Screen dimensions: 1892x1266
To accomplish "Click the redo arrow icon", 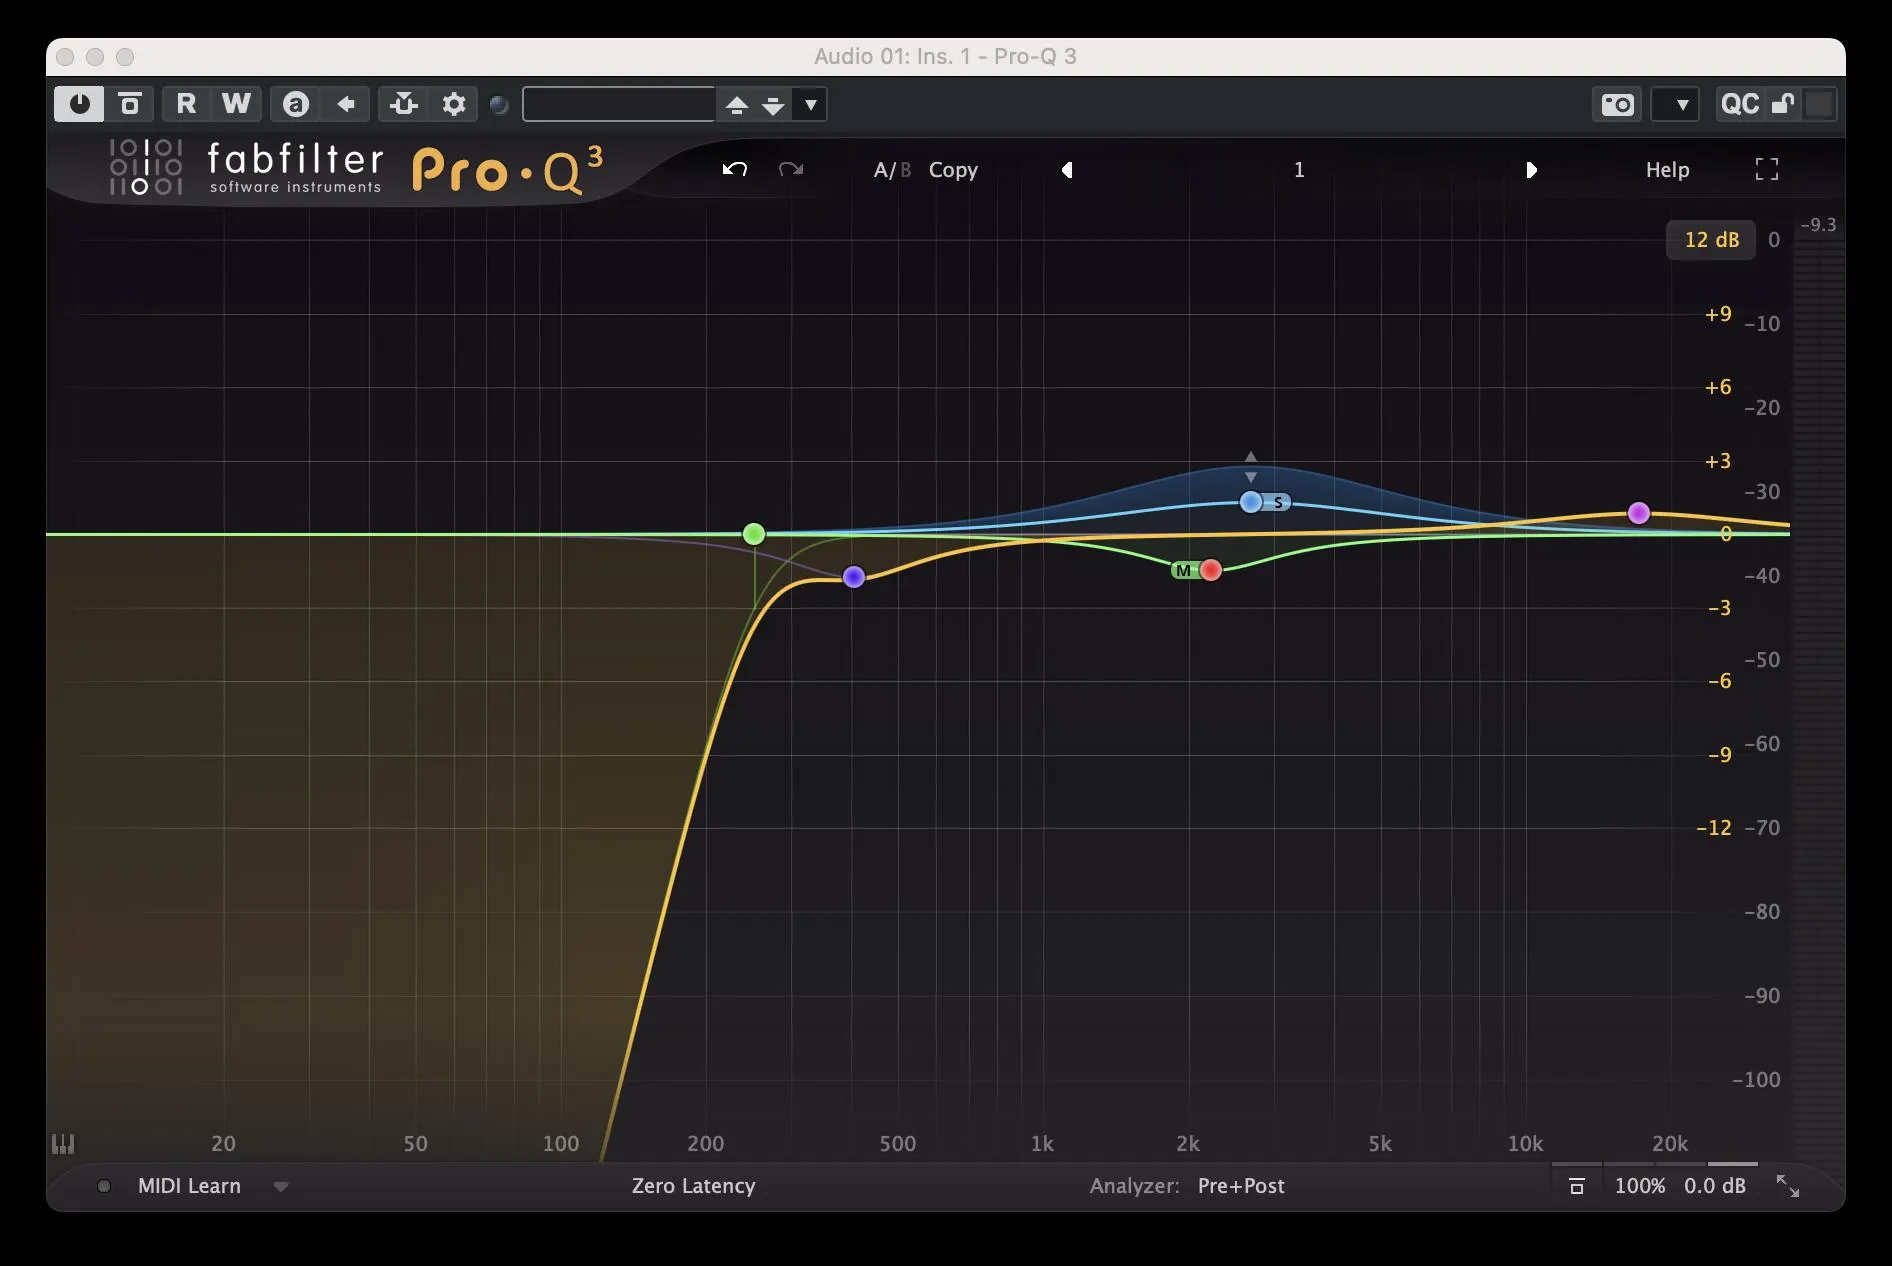I will (791, 169).
